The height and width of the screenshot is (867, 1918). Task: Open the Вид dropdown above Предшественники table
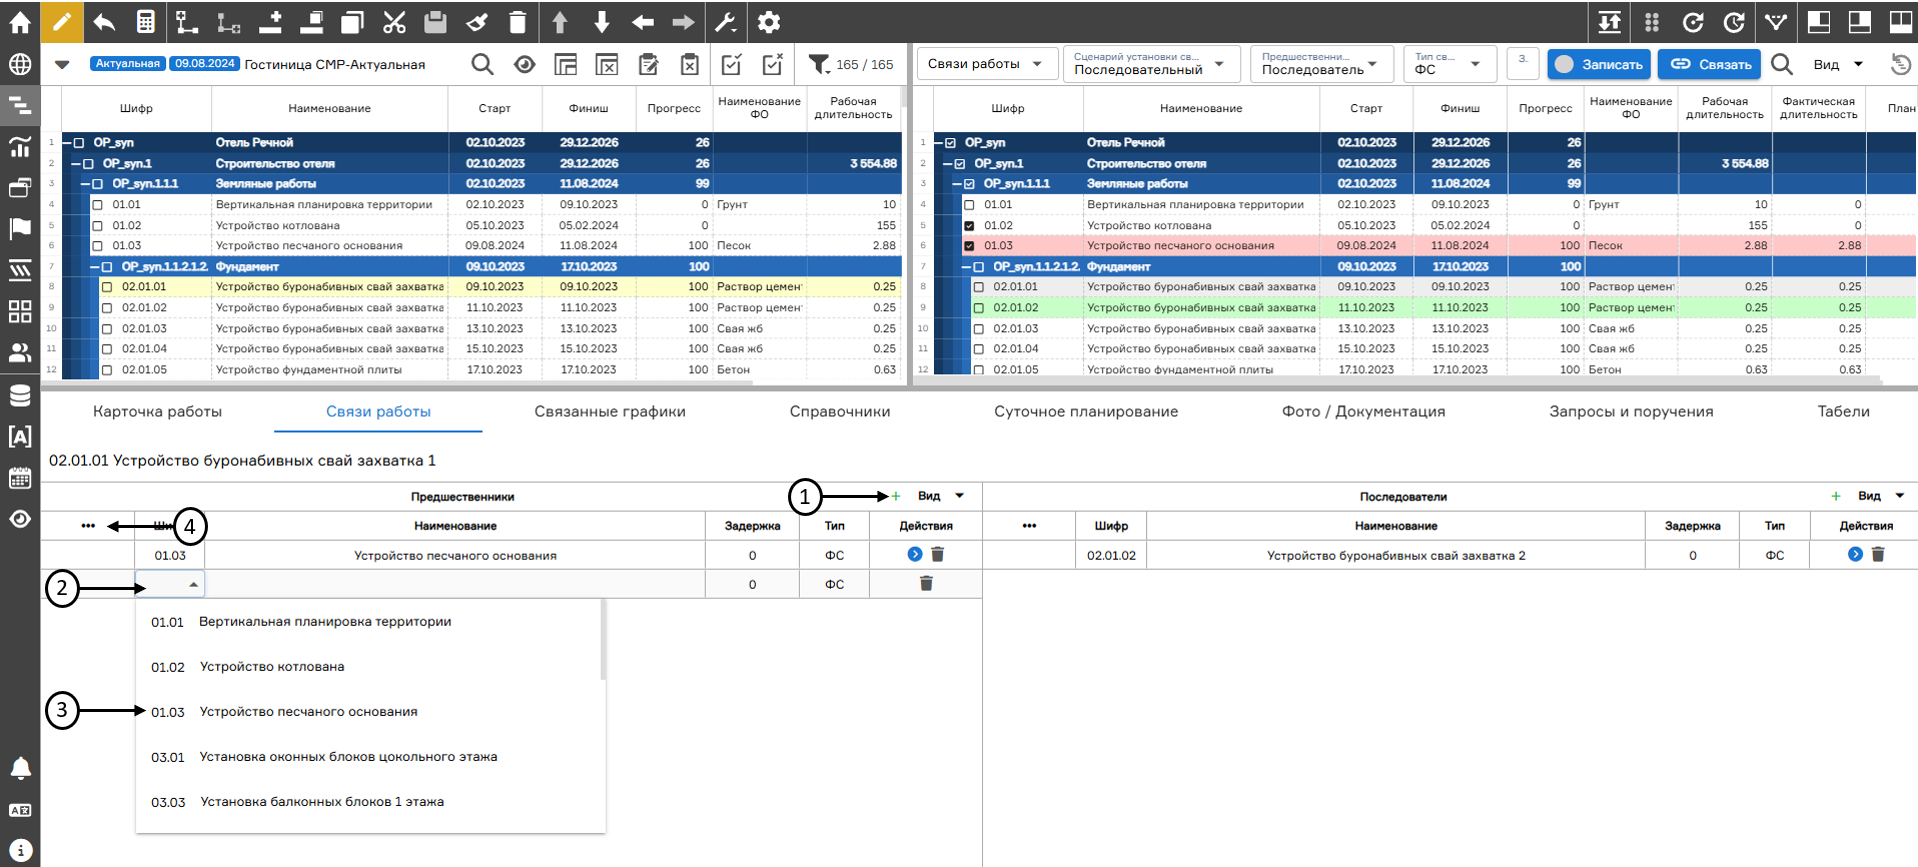(941, 496)
